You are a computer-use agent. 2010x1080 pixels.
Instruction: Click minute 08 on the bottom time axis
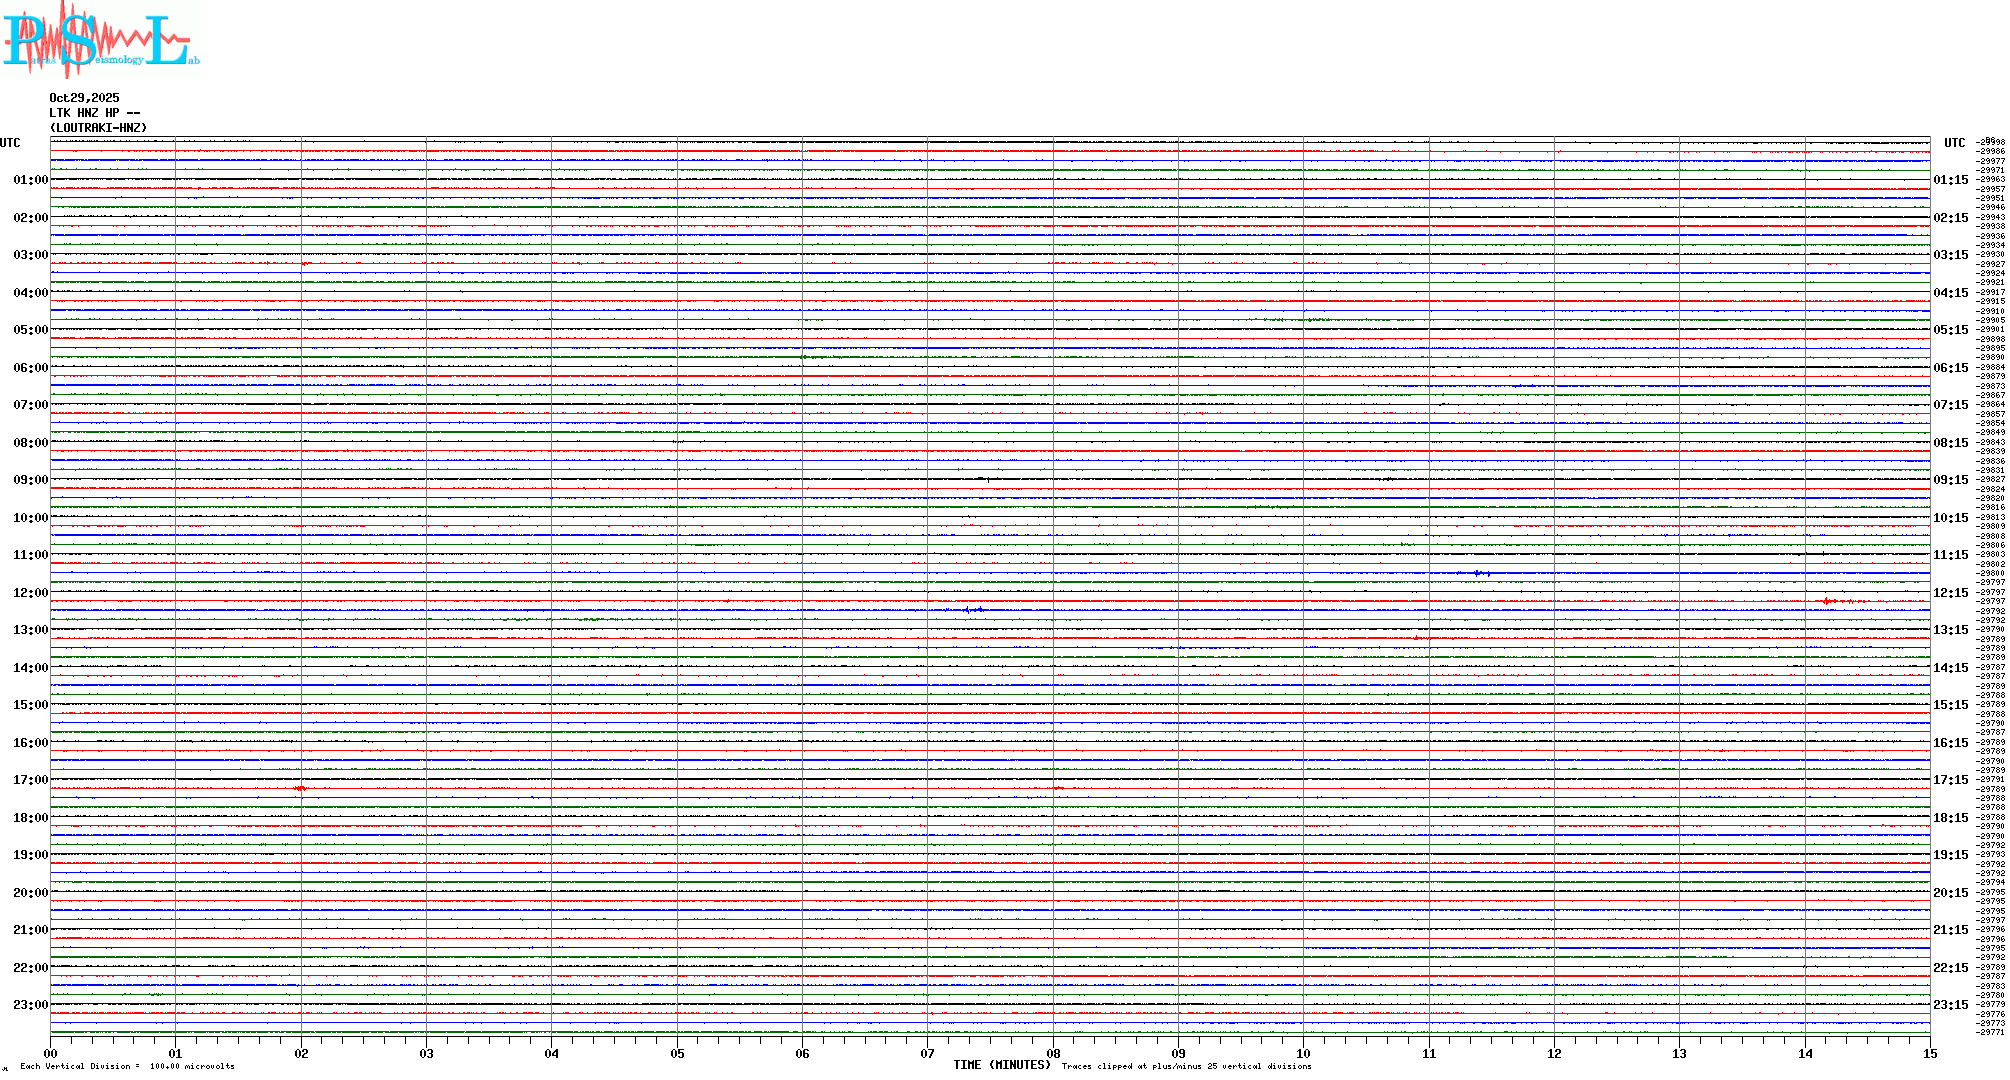[1053, 1053]
